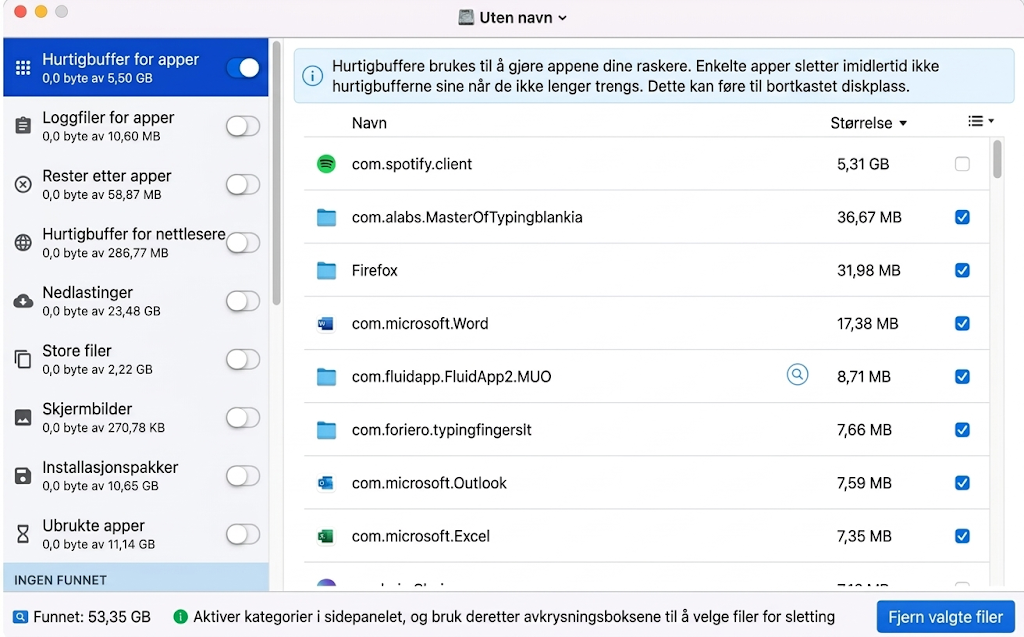Turn on the Skjermbilder switch
This screenshot has height=637, width=1024.
click(x=243, y=417)
